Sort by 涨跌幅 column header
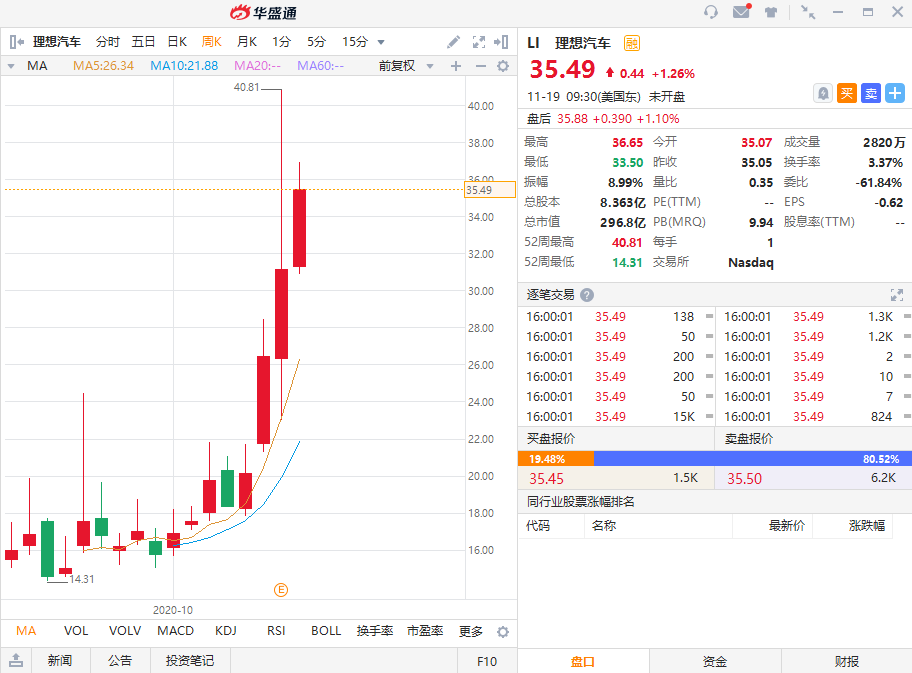 [x=867, y=526]
